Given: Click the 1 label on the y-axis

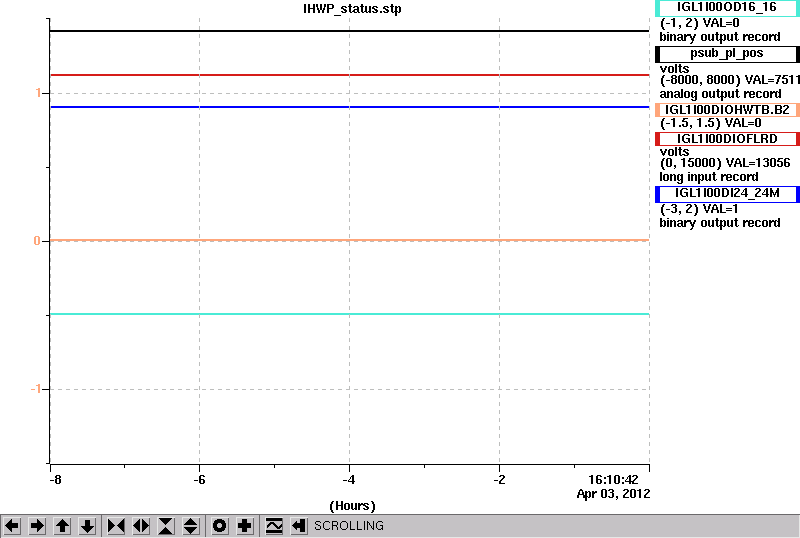Looking at the screenshot, I should (38, 93).
